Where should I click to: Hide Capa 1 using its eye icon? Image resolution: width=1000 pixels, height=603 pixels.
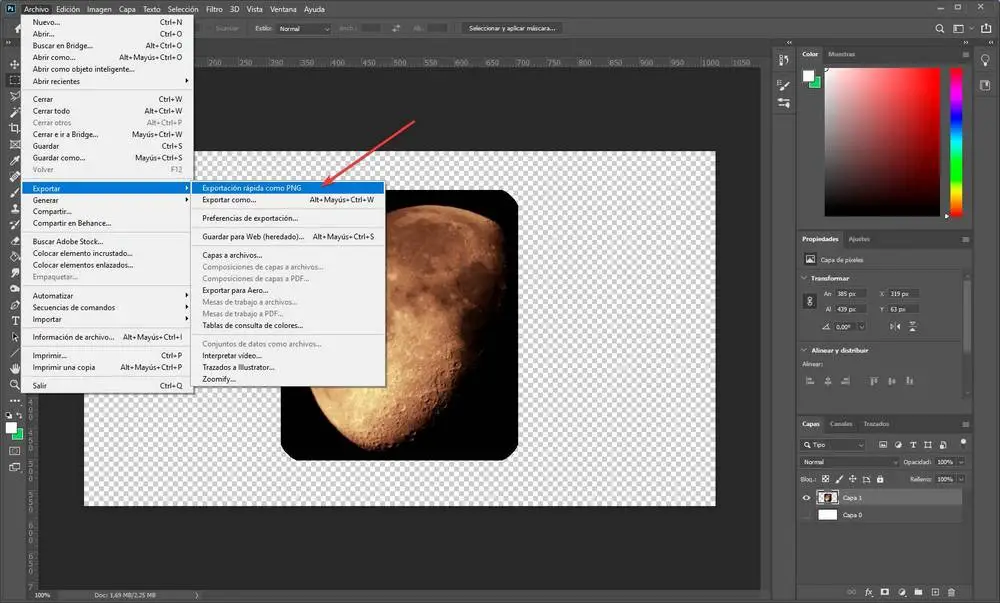click(807, 497)
